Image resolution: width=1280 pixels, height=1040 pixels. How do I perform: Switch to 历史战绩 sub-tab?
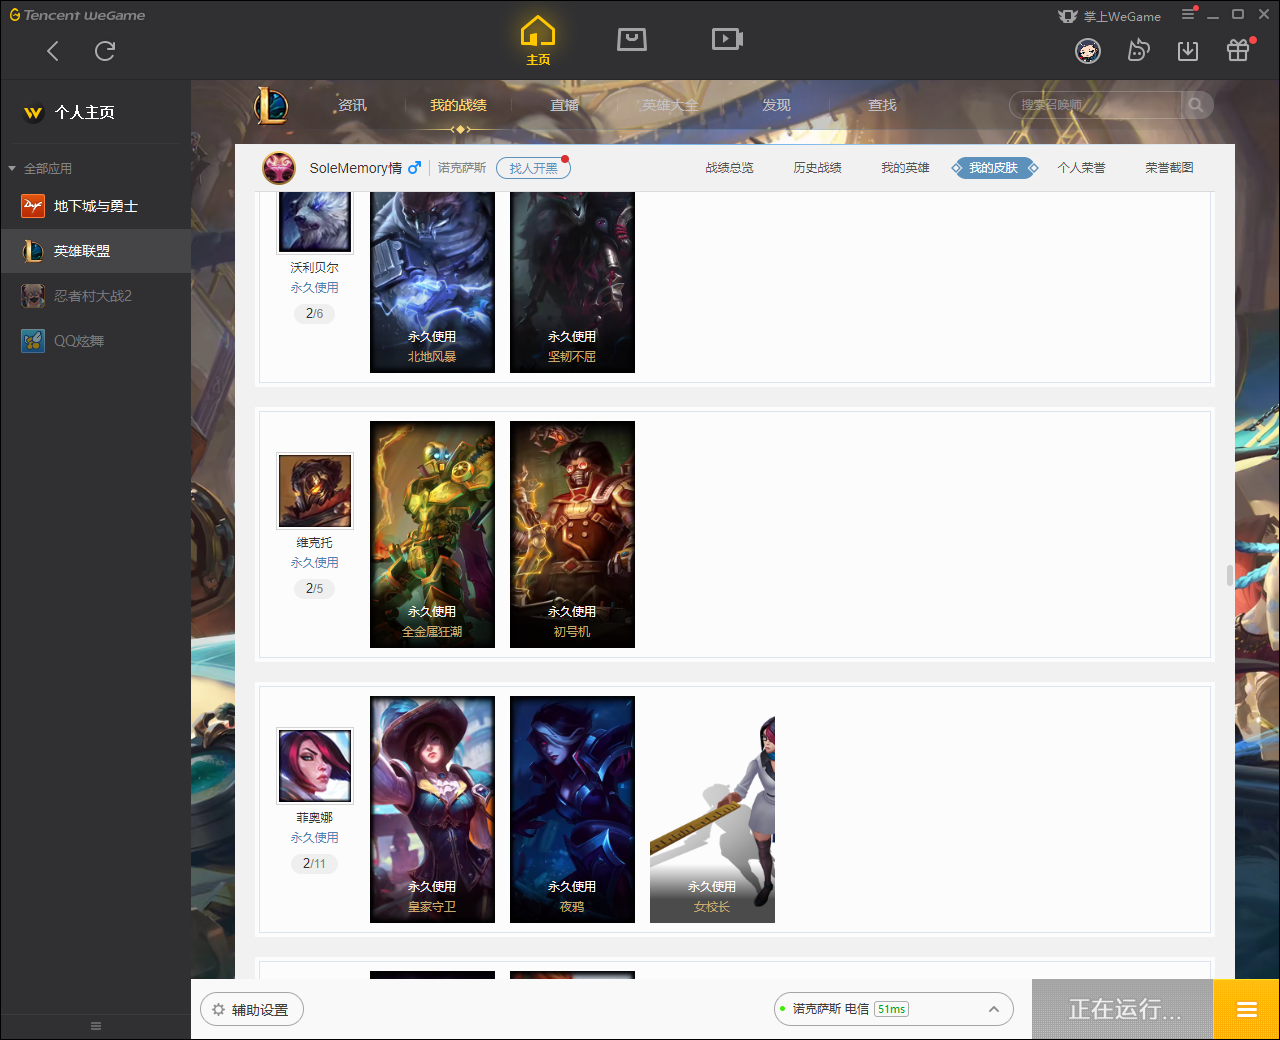click(817, 168)
